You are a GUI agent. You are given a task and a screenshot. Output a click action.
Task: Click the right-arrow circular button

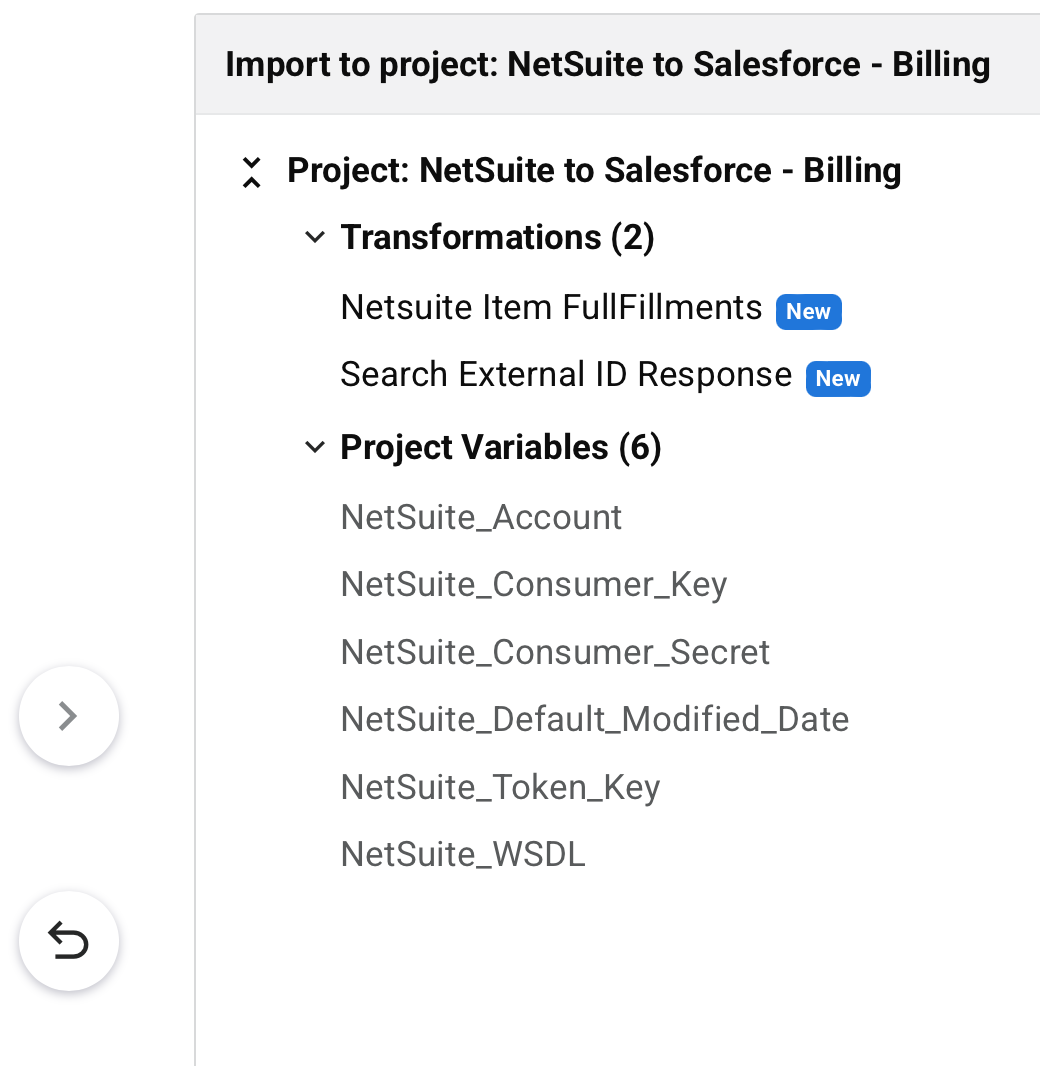tap(68, 716)
